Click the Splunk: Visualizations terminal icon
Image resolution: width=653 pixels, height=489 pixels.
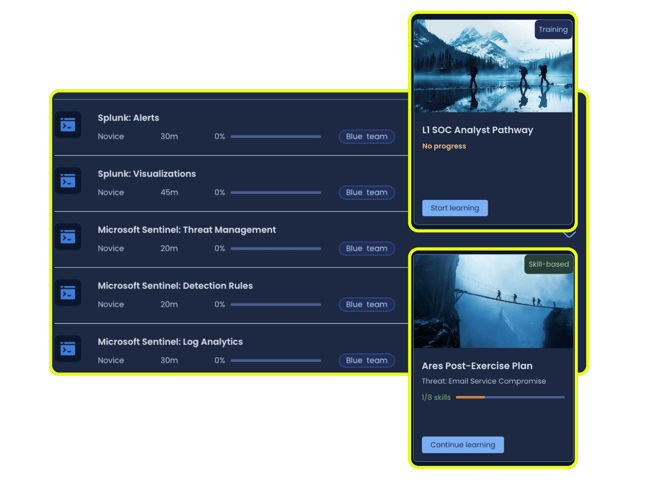(x=68, y=182)
